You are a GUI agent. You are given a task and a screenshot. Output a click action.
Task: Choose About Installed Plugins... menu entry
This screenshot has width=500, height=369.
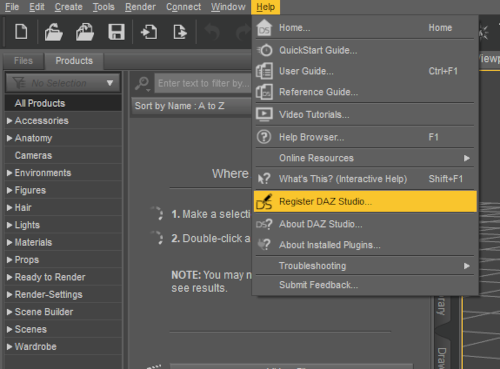coord(365,245)
